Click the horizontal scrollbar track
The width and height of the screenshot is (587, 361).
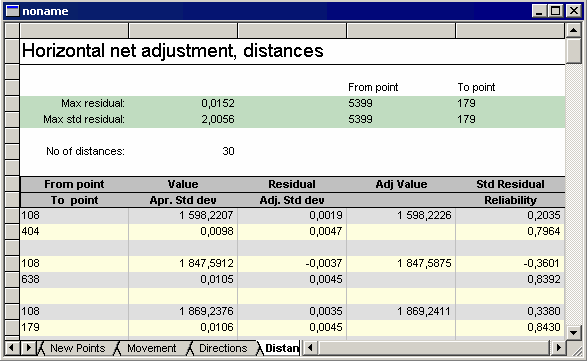click(434, 348)
